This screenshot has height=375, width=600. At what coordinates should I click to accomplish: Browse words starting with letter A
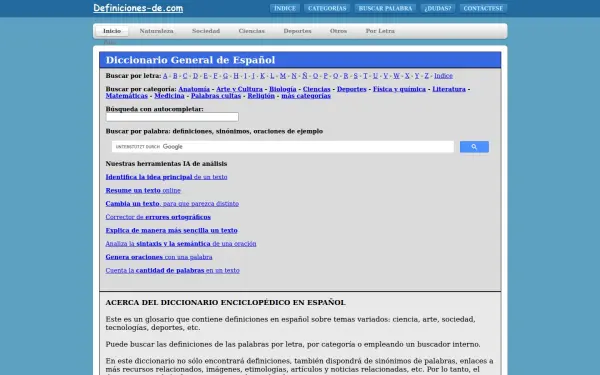[x=165, y=76]
